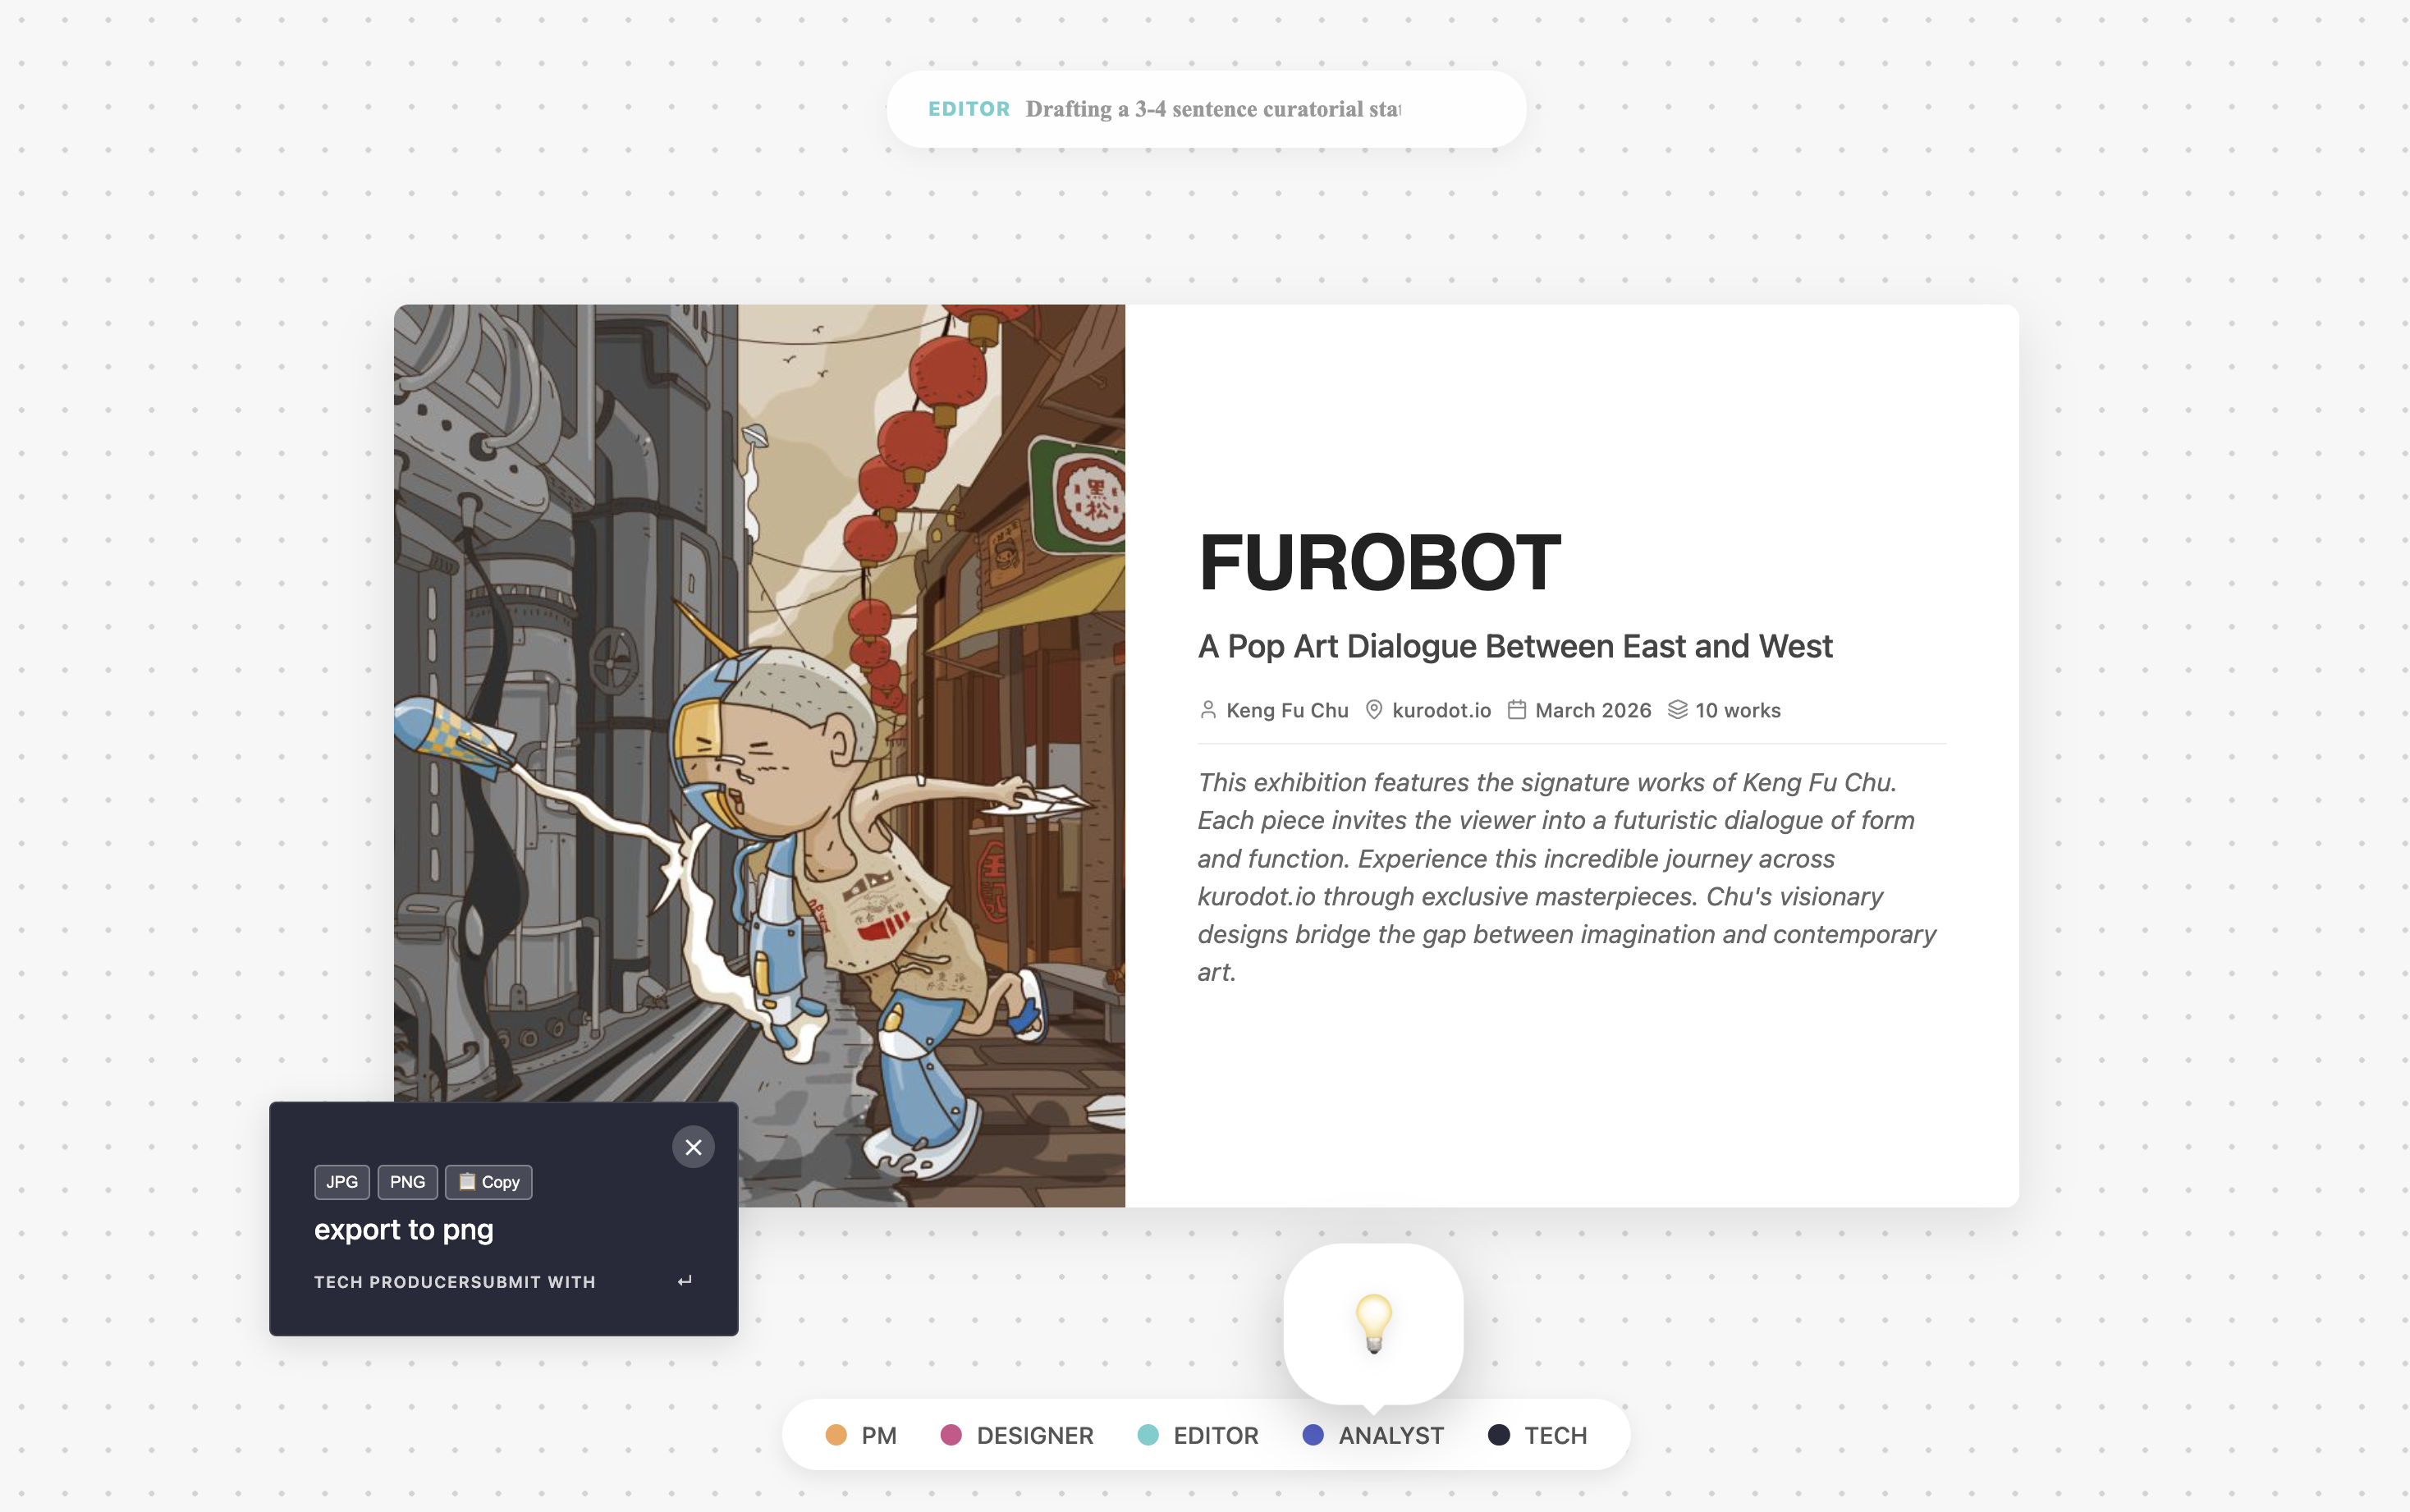The width and height of the screenshot is (2410, 1512).
Task: Click the layers icon by 10 works
Action: tap(1677, 710)
